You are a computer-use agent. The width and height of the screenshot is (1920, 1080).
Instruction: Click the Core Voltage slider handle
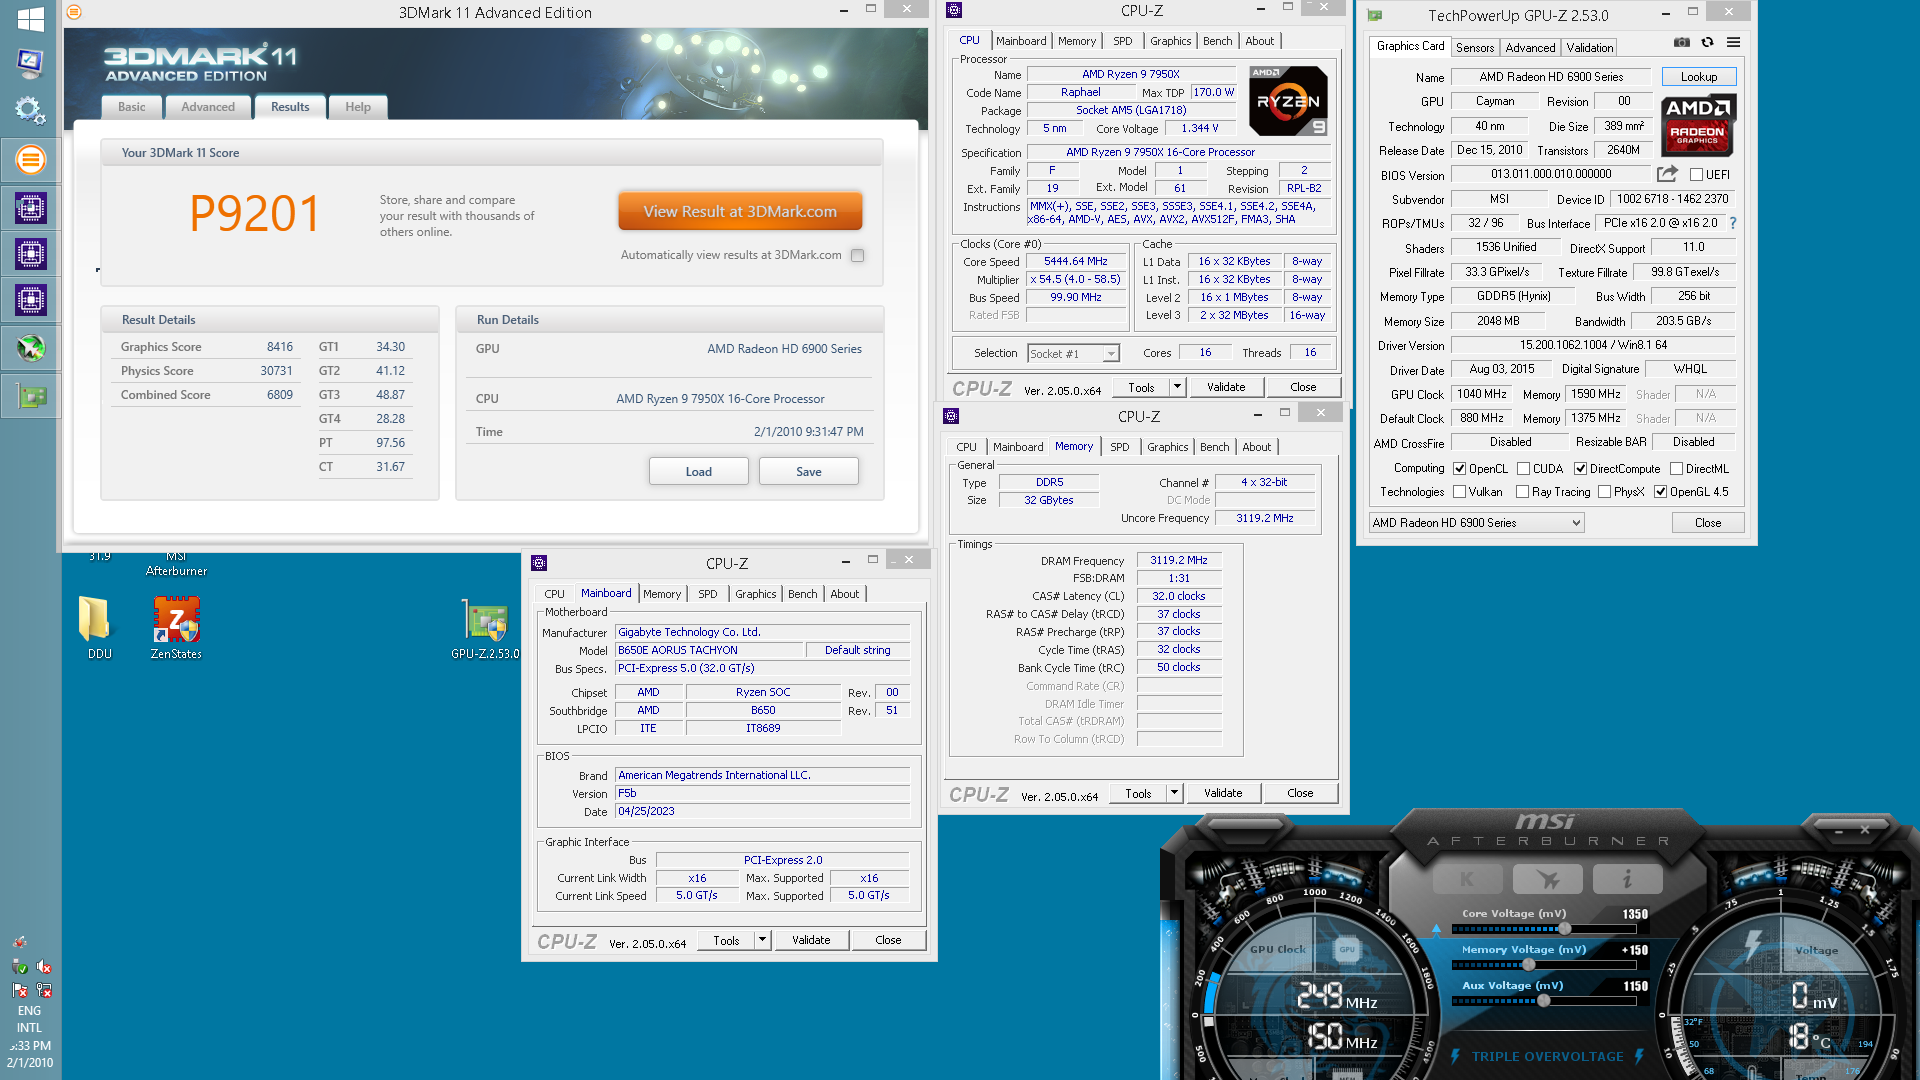pos(1564,929)
